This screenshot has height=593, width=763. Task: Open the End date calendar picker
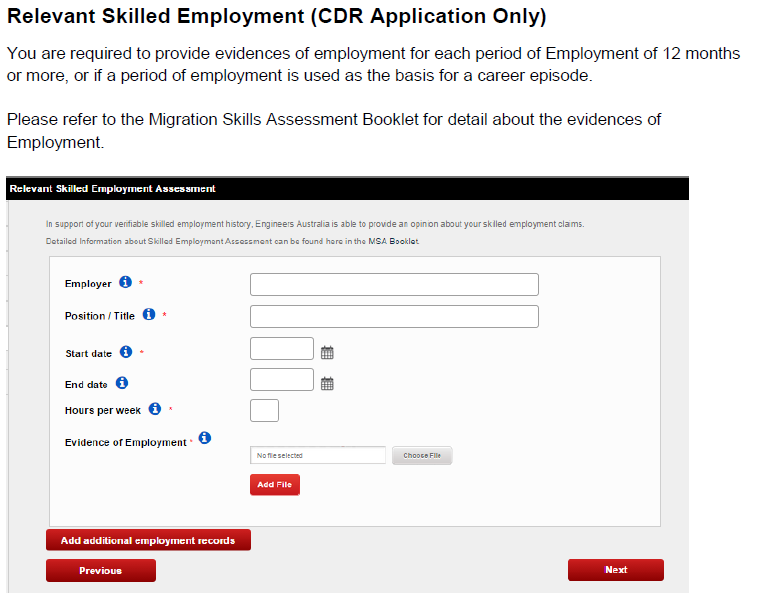click(x=327, y=383)
